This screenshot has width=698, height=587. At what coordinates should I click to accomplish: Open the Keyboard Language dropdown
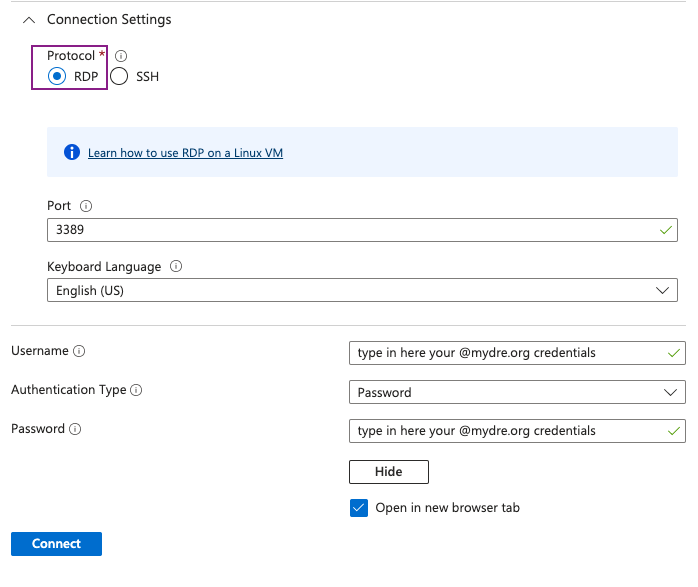(x=362, y=291)
